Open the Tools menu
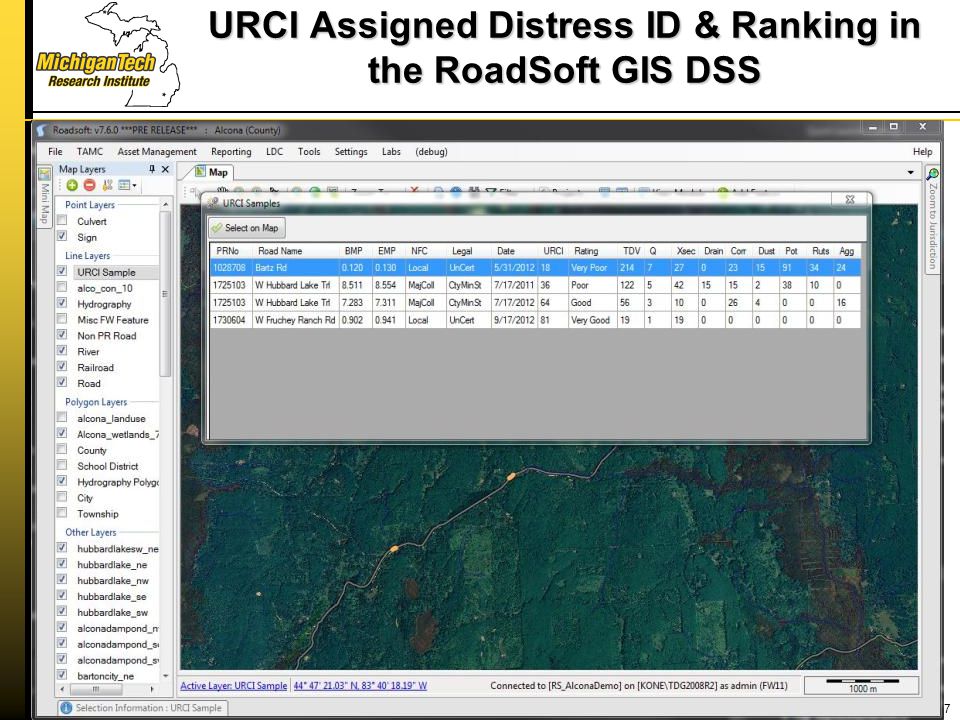960x720 pixels. click(309, 152)
